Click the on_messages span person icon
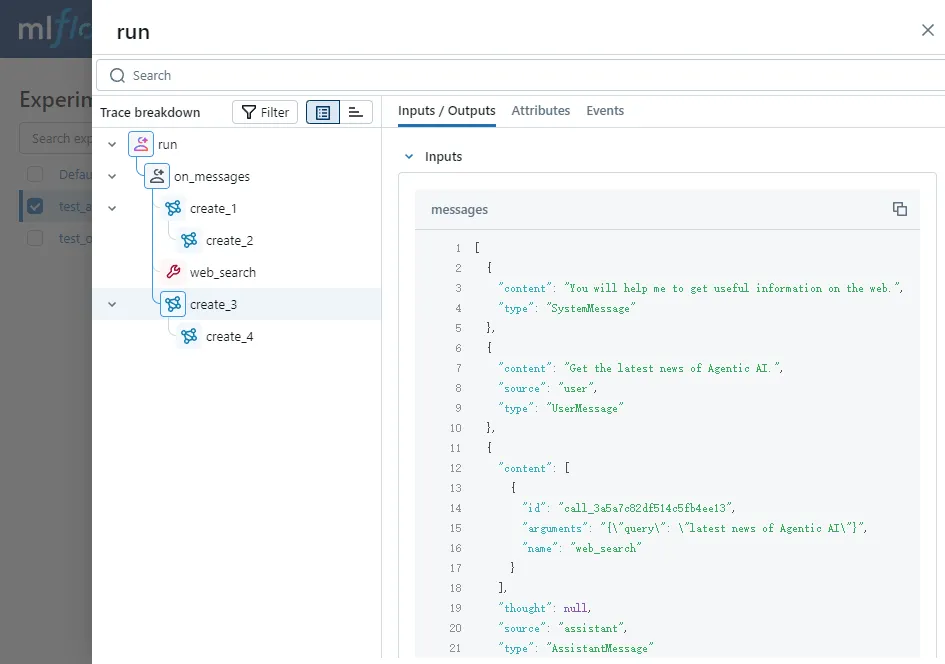This screenshot has height=664, width=945. [x=157, y=176]
